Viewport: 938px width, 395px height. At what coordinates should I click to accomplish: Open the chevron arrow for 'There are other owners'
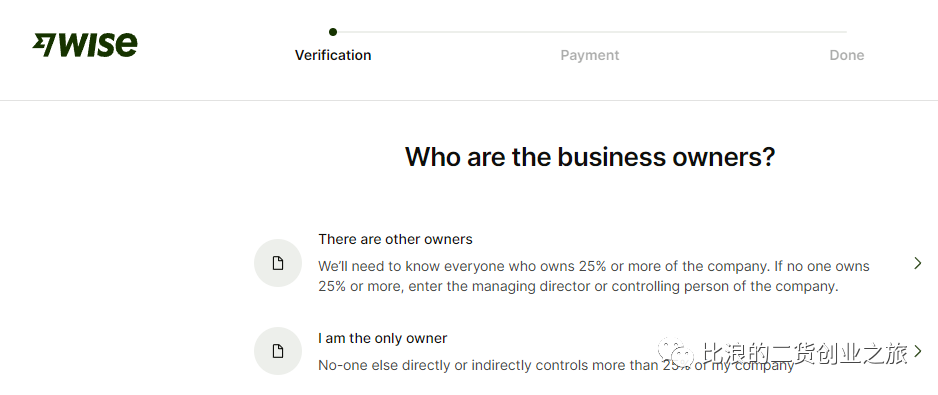click(x=918, y=263)
